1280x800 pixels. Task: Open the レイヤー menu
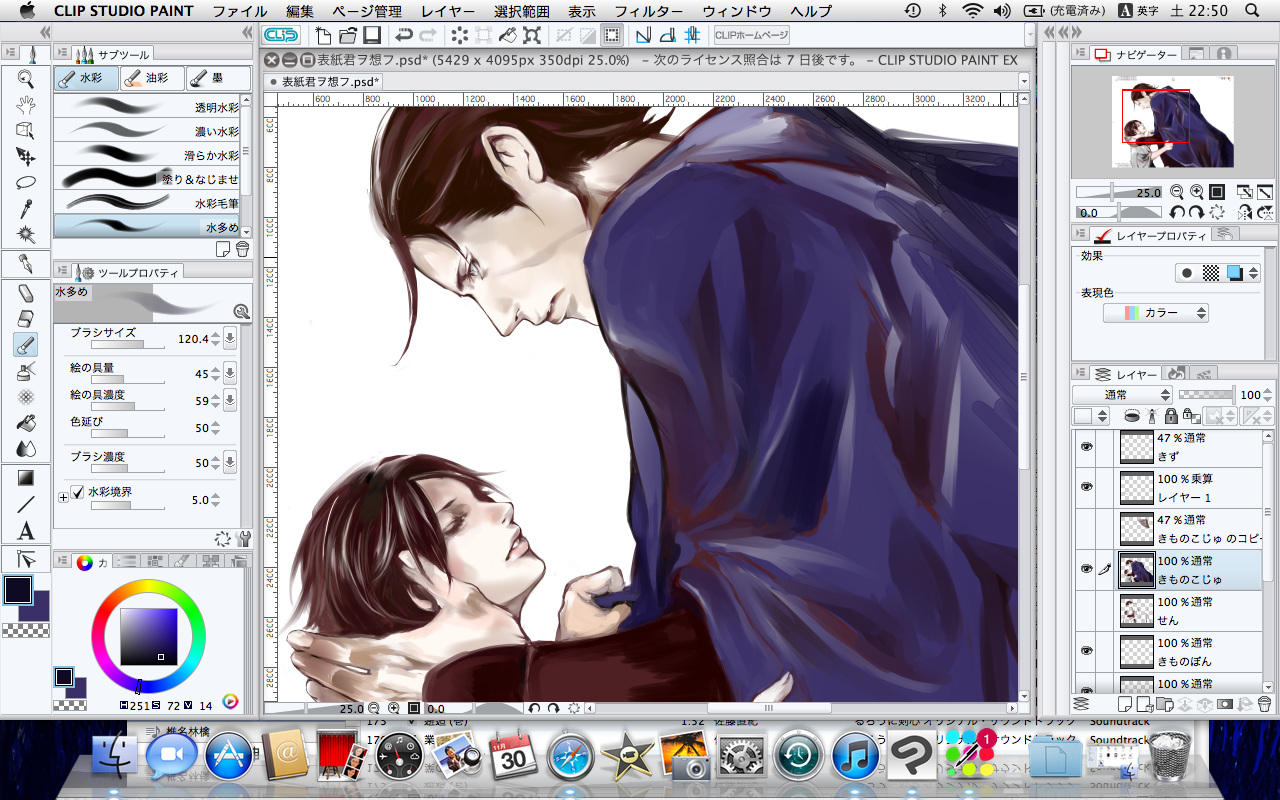click(x=448, y=11)
